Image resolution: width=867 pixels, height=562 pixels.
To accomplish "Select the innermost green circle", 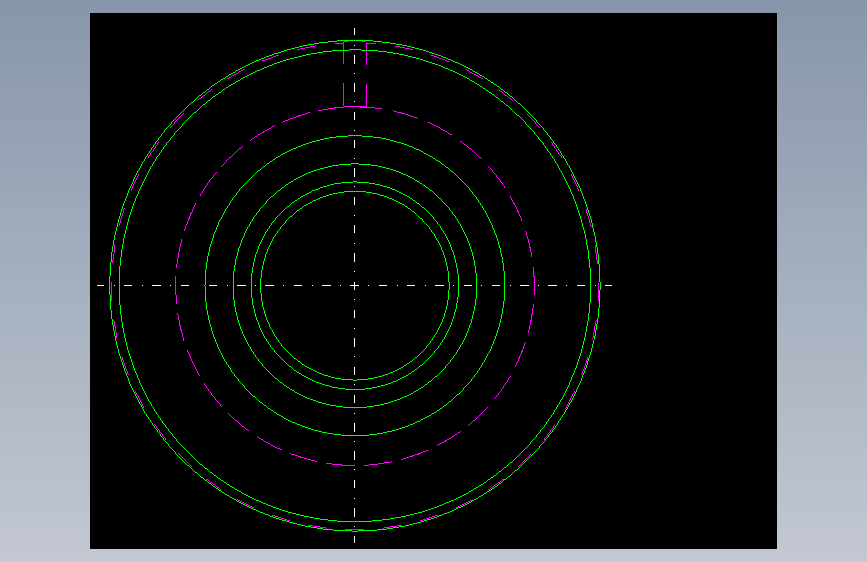I will tap(355, 286).
